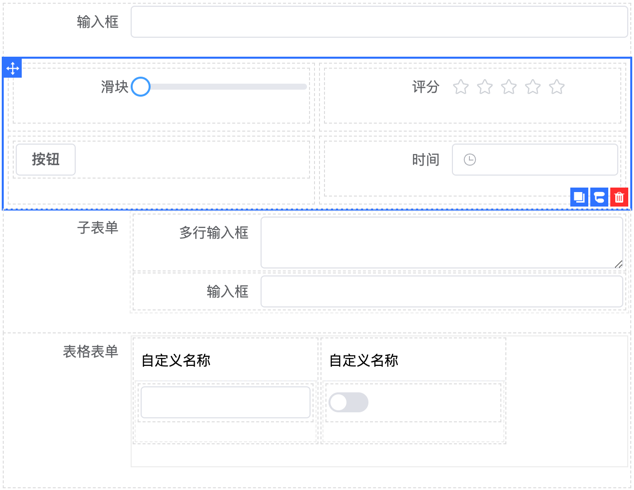Click the blue hierarchy icon beside the trash
This screenshot has height=490, width=634.
click(x=599, y=197)
